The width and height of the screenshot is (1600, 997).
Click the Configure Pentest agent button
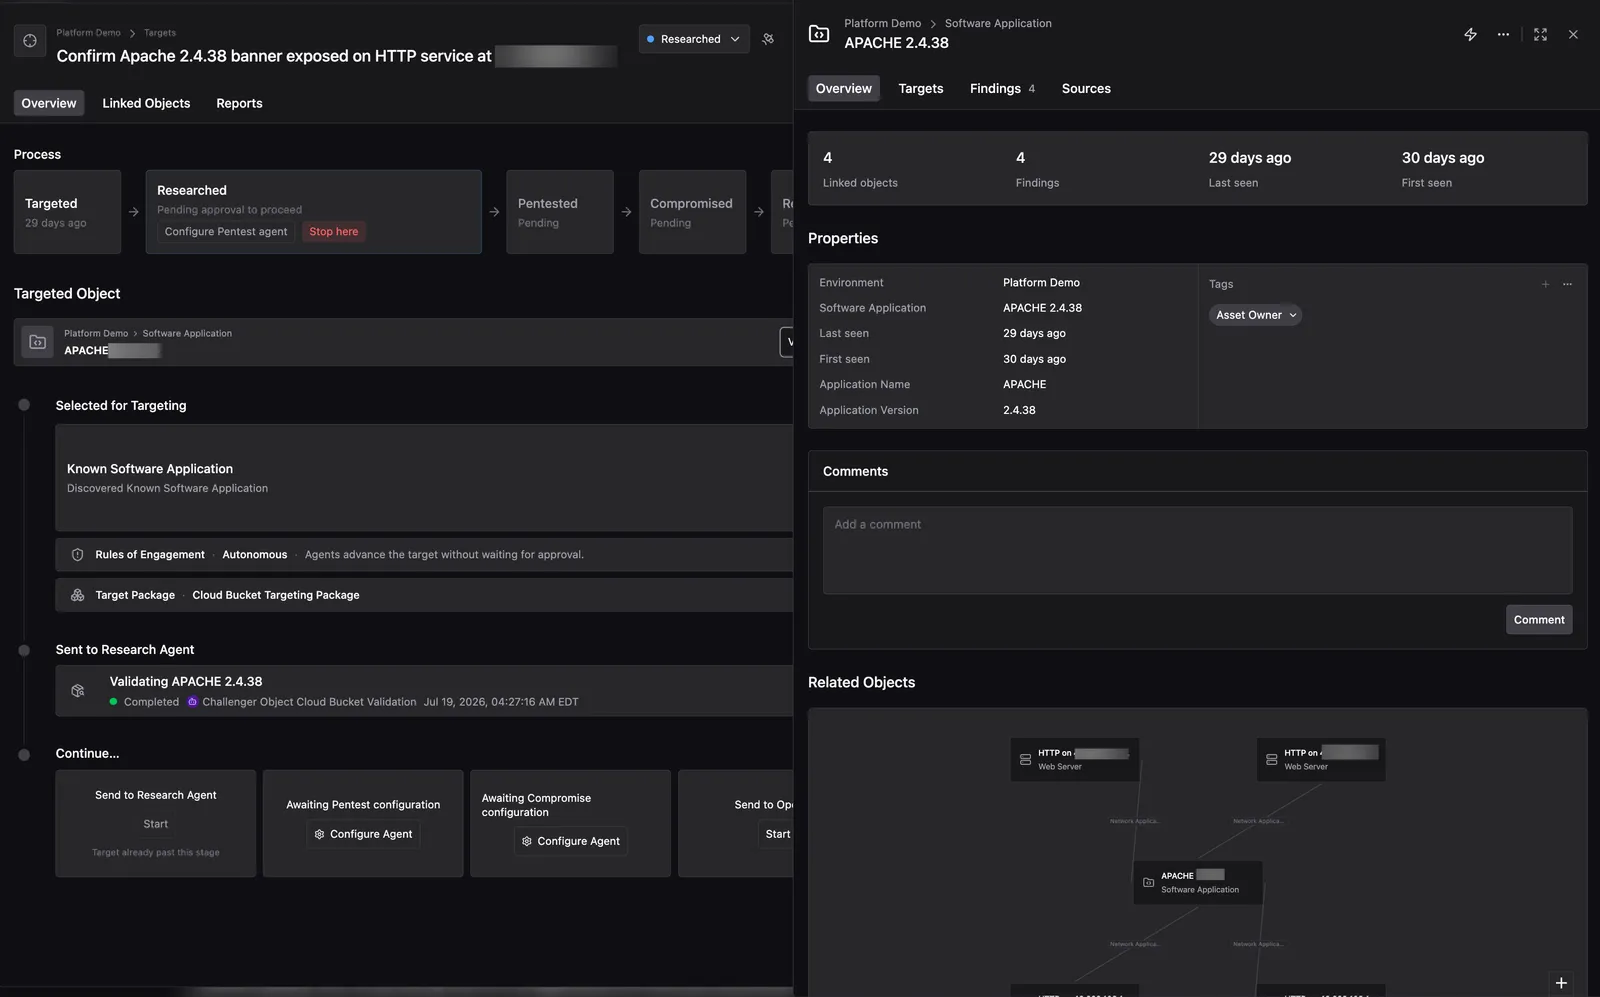[226, 231]
